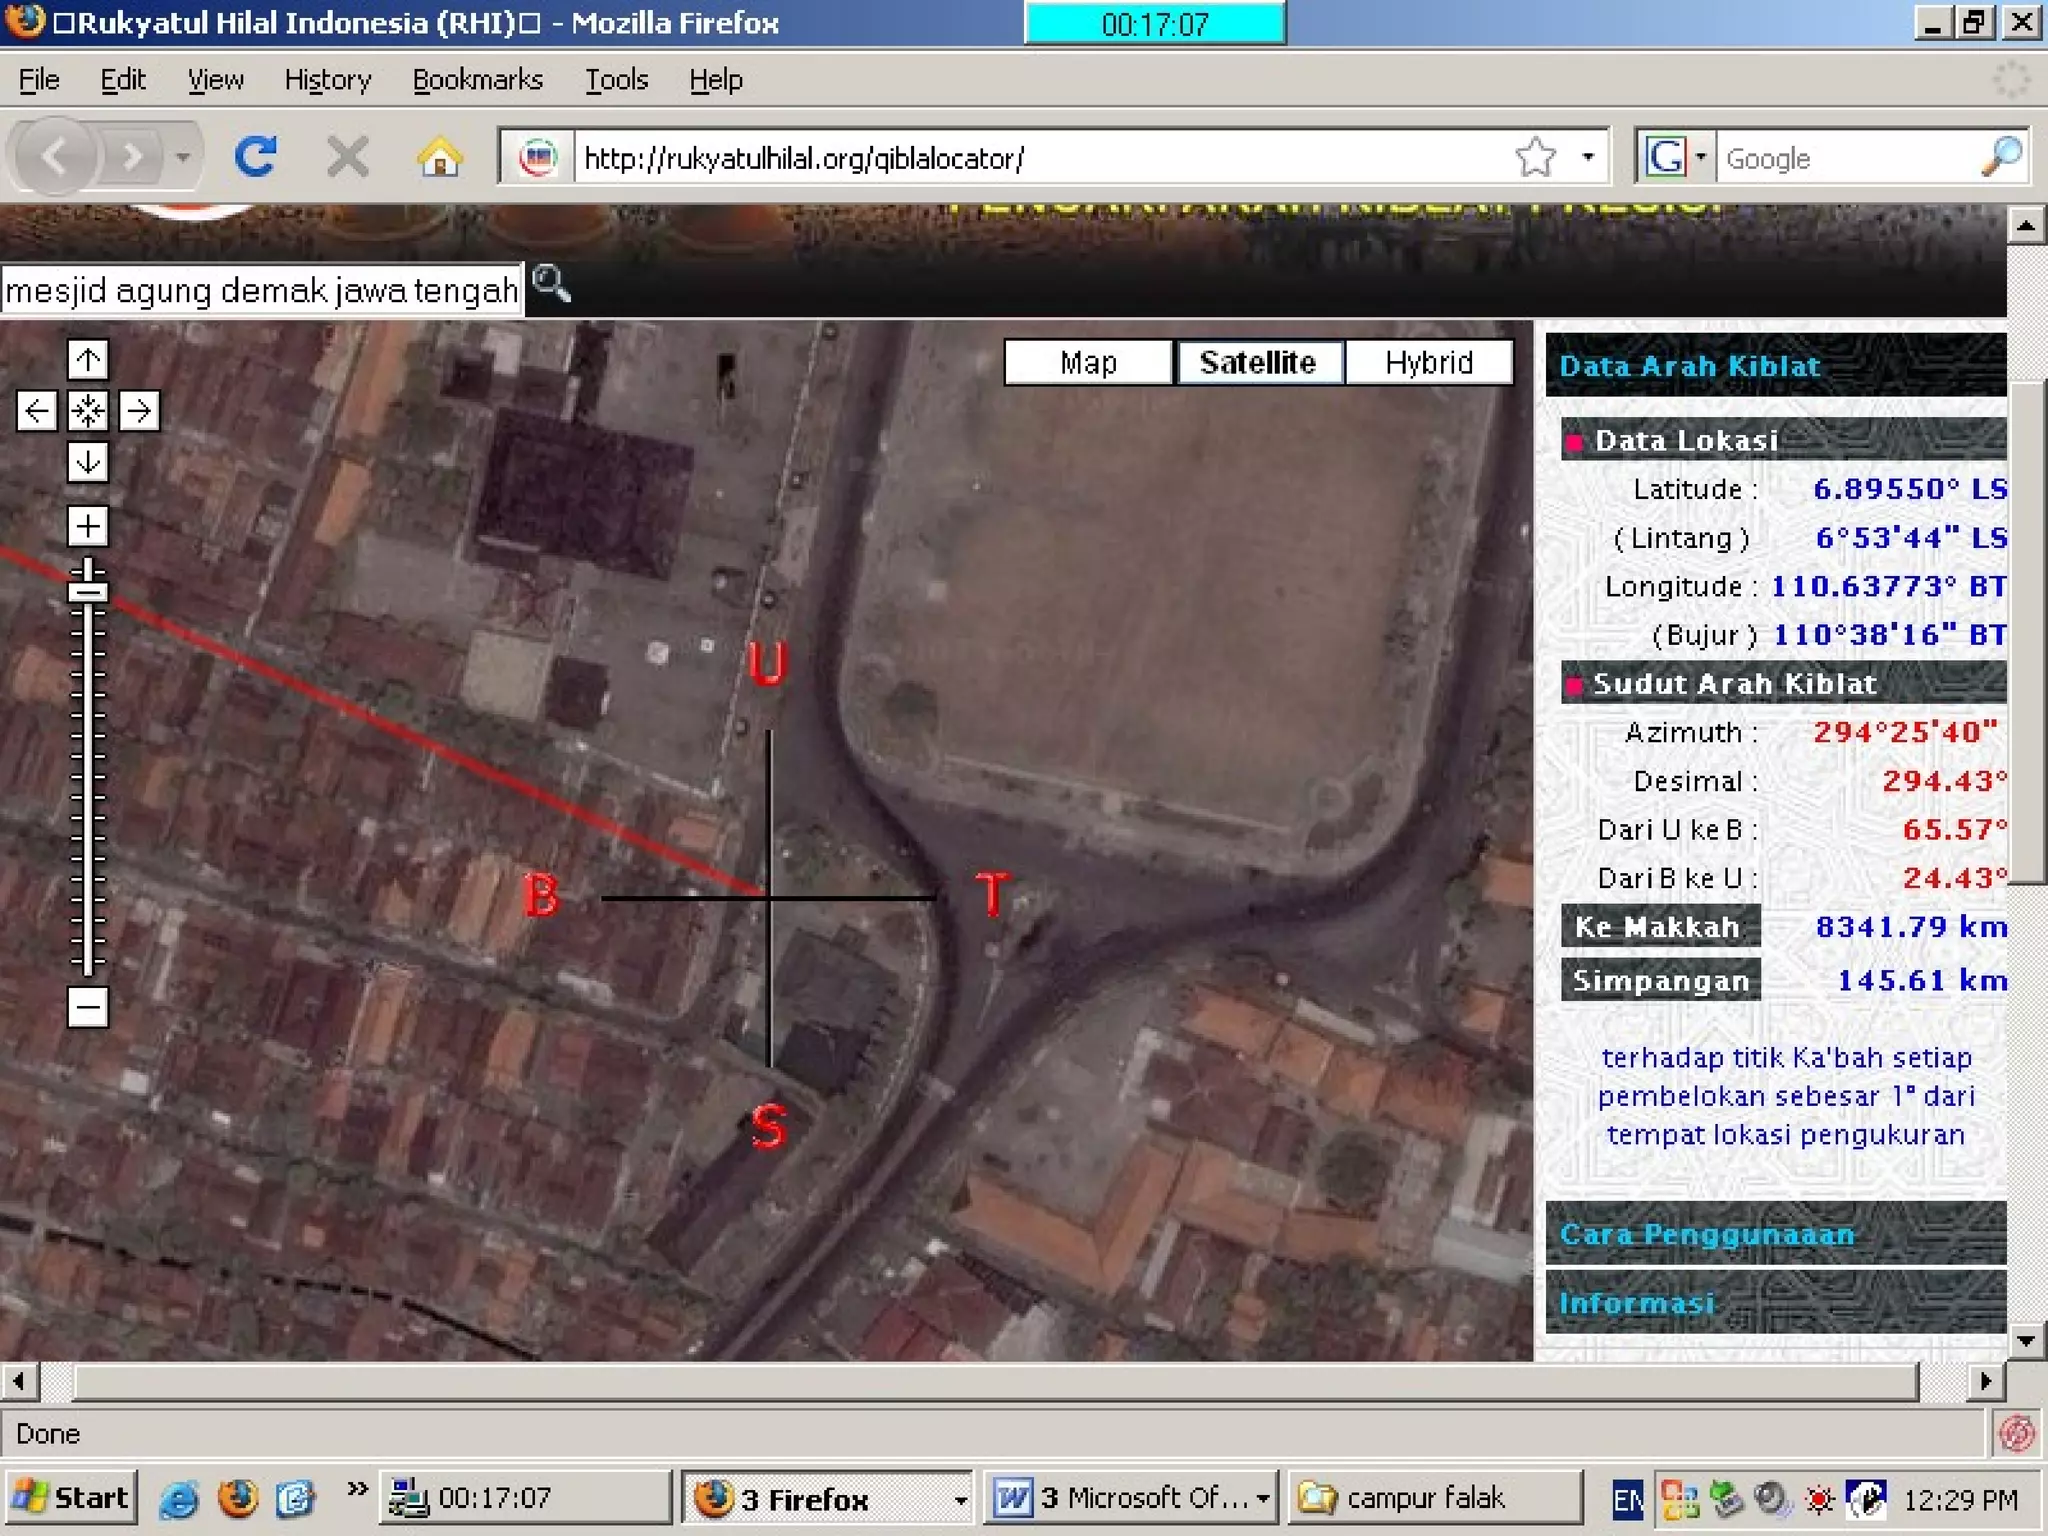Click the map recenter icon
Image resolution: width=2048 pixels, height=1536 pixels.
point(88,411)
